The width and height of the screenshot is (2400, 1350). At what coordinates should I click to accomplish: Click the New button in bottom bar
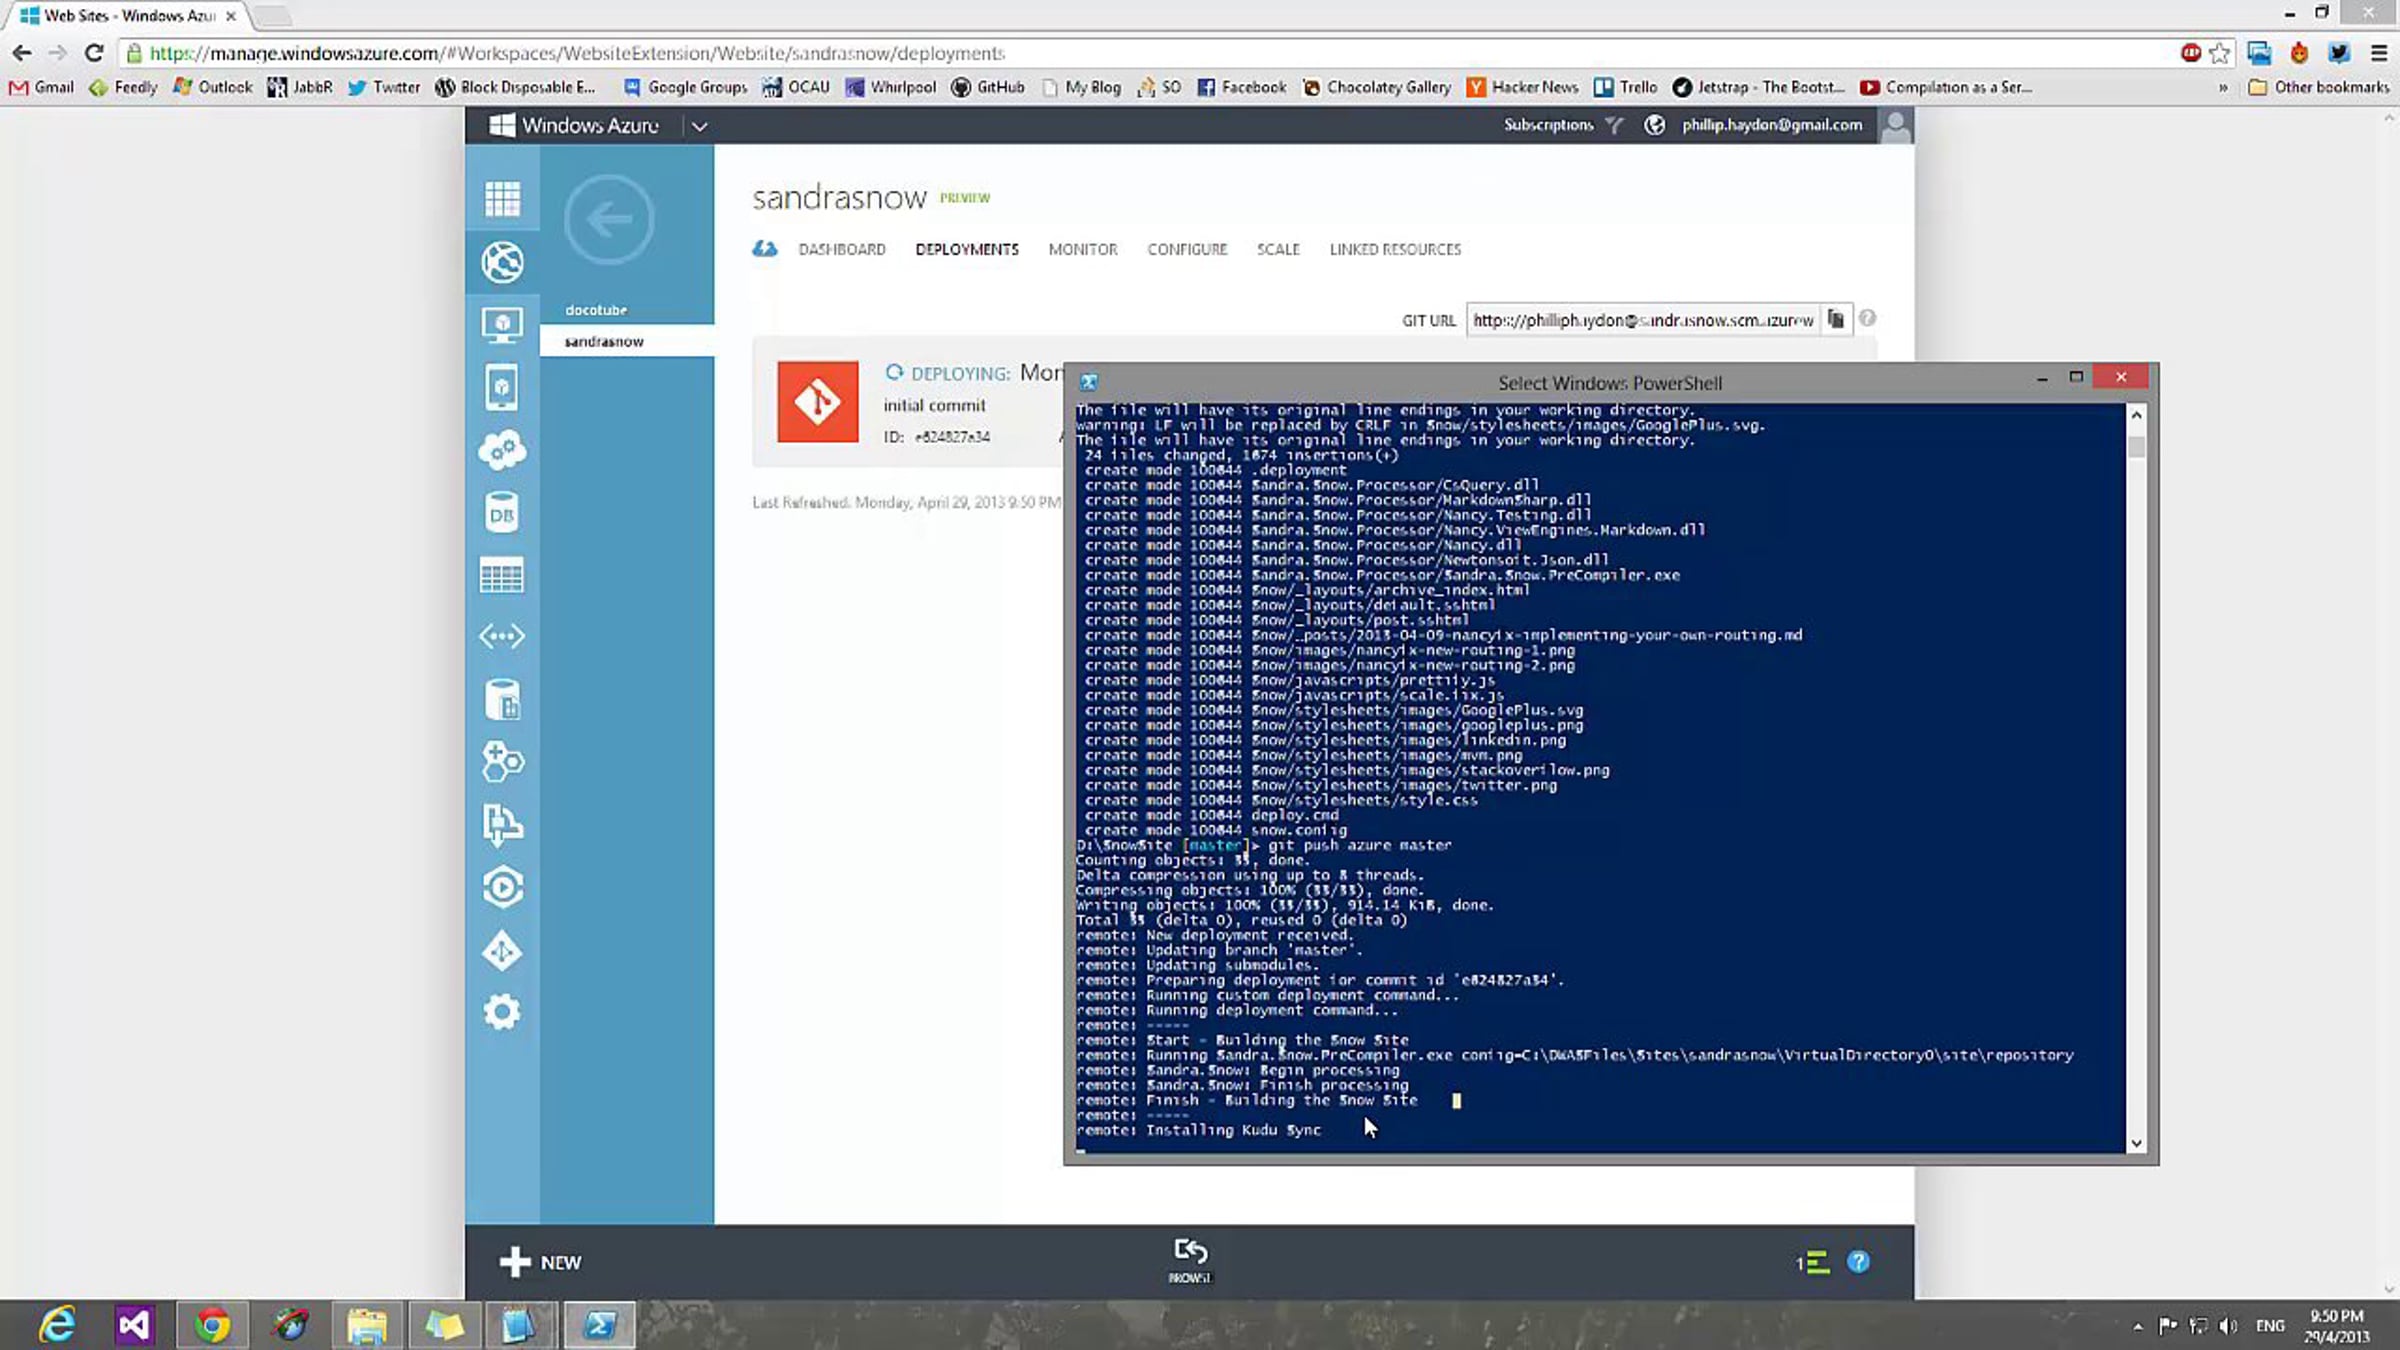click(x=541, y=1262)
